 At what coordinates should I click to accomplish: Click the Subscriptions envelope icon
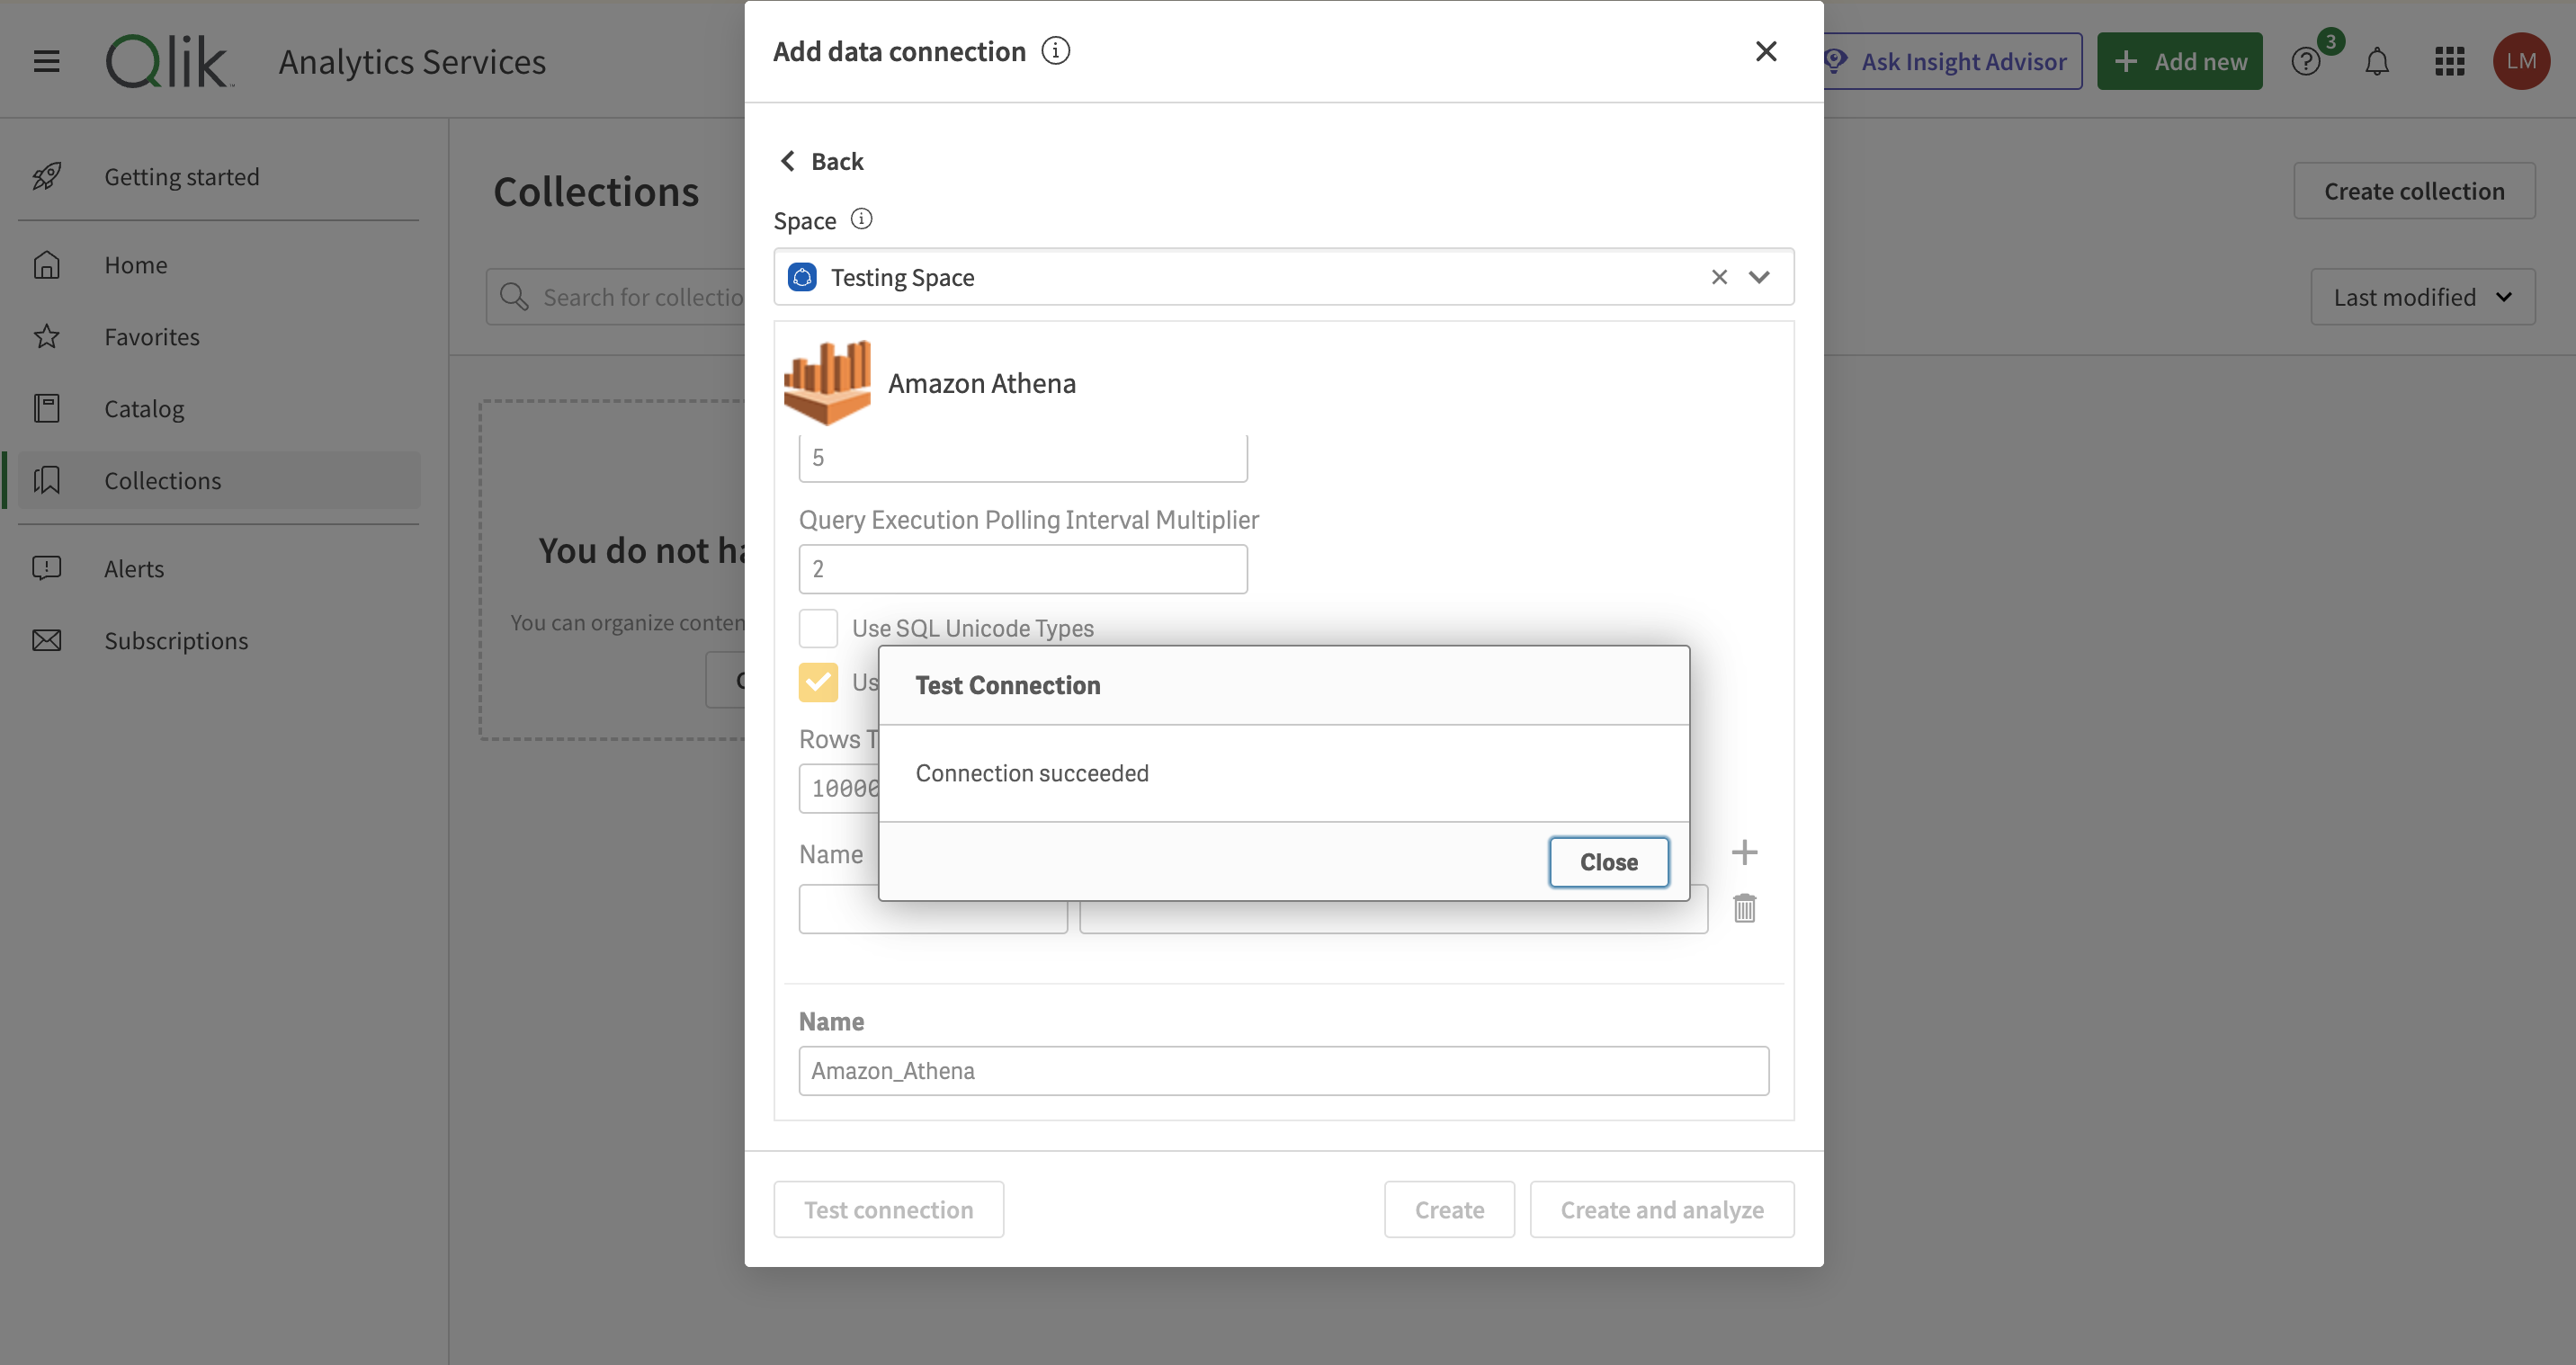coord(47,641)
